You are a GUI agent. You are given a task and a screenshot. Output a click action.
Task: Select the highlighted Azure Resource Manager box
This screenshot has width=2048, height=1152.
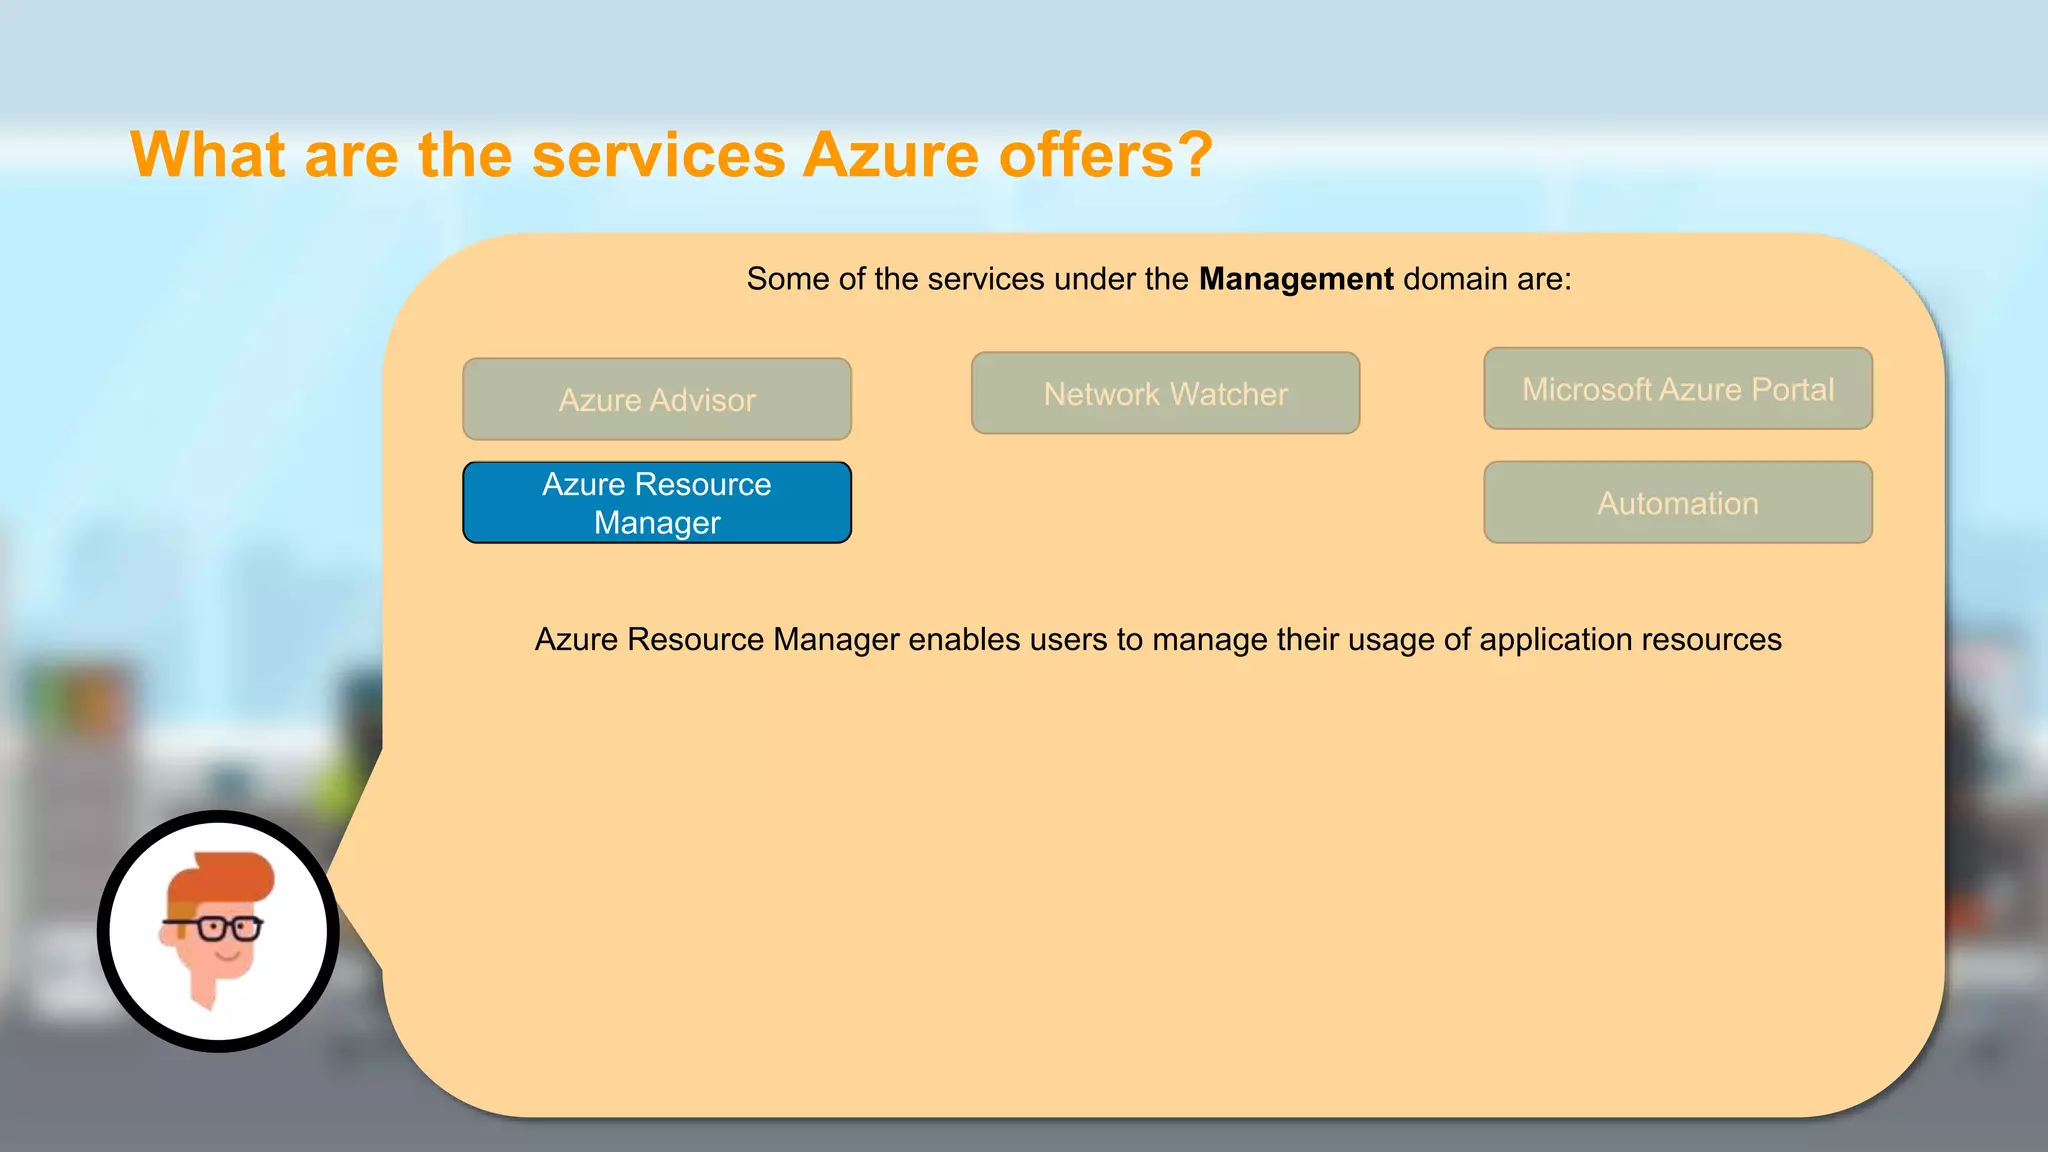[x=657, y=502]
